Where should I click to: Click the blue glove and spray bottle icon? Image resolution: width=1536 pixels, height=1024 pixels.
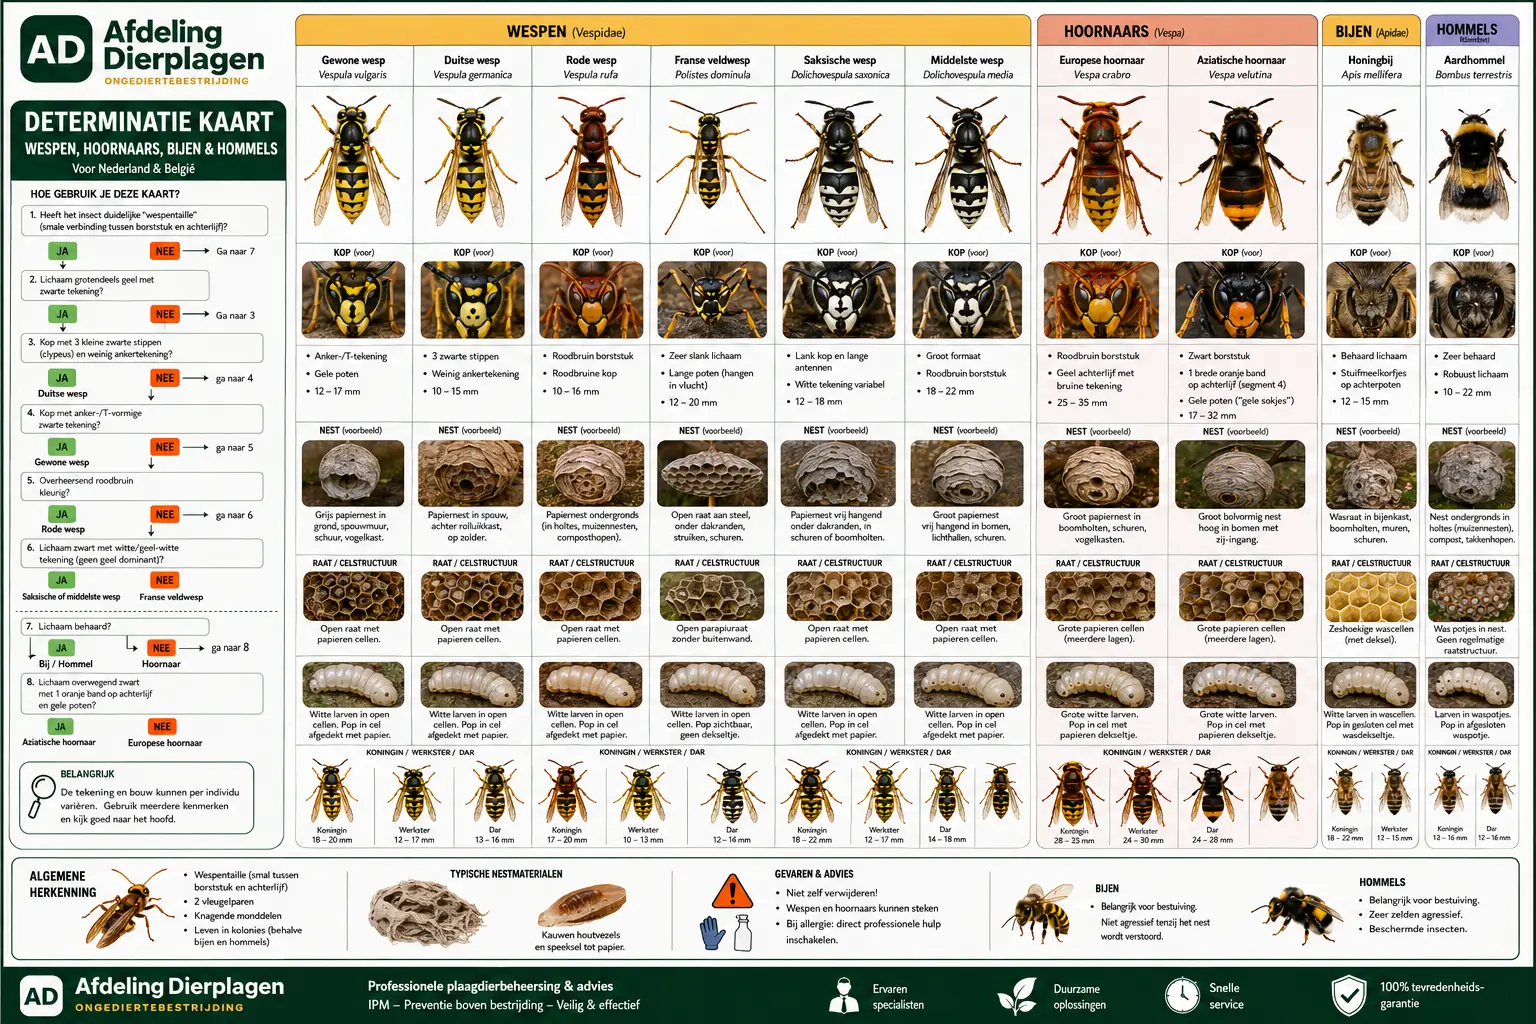point(725,932)
